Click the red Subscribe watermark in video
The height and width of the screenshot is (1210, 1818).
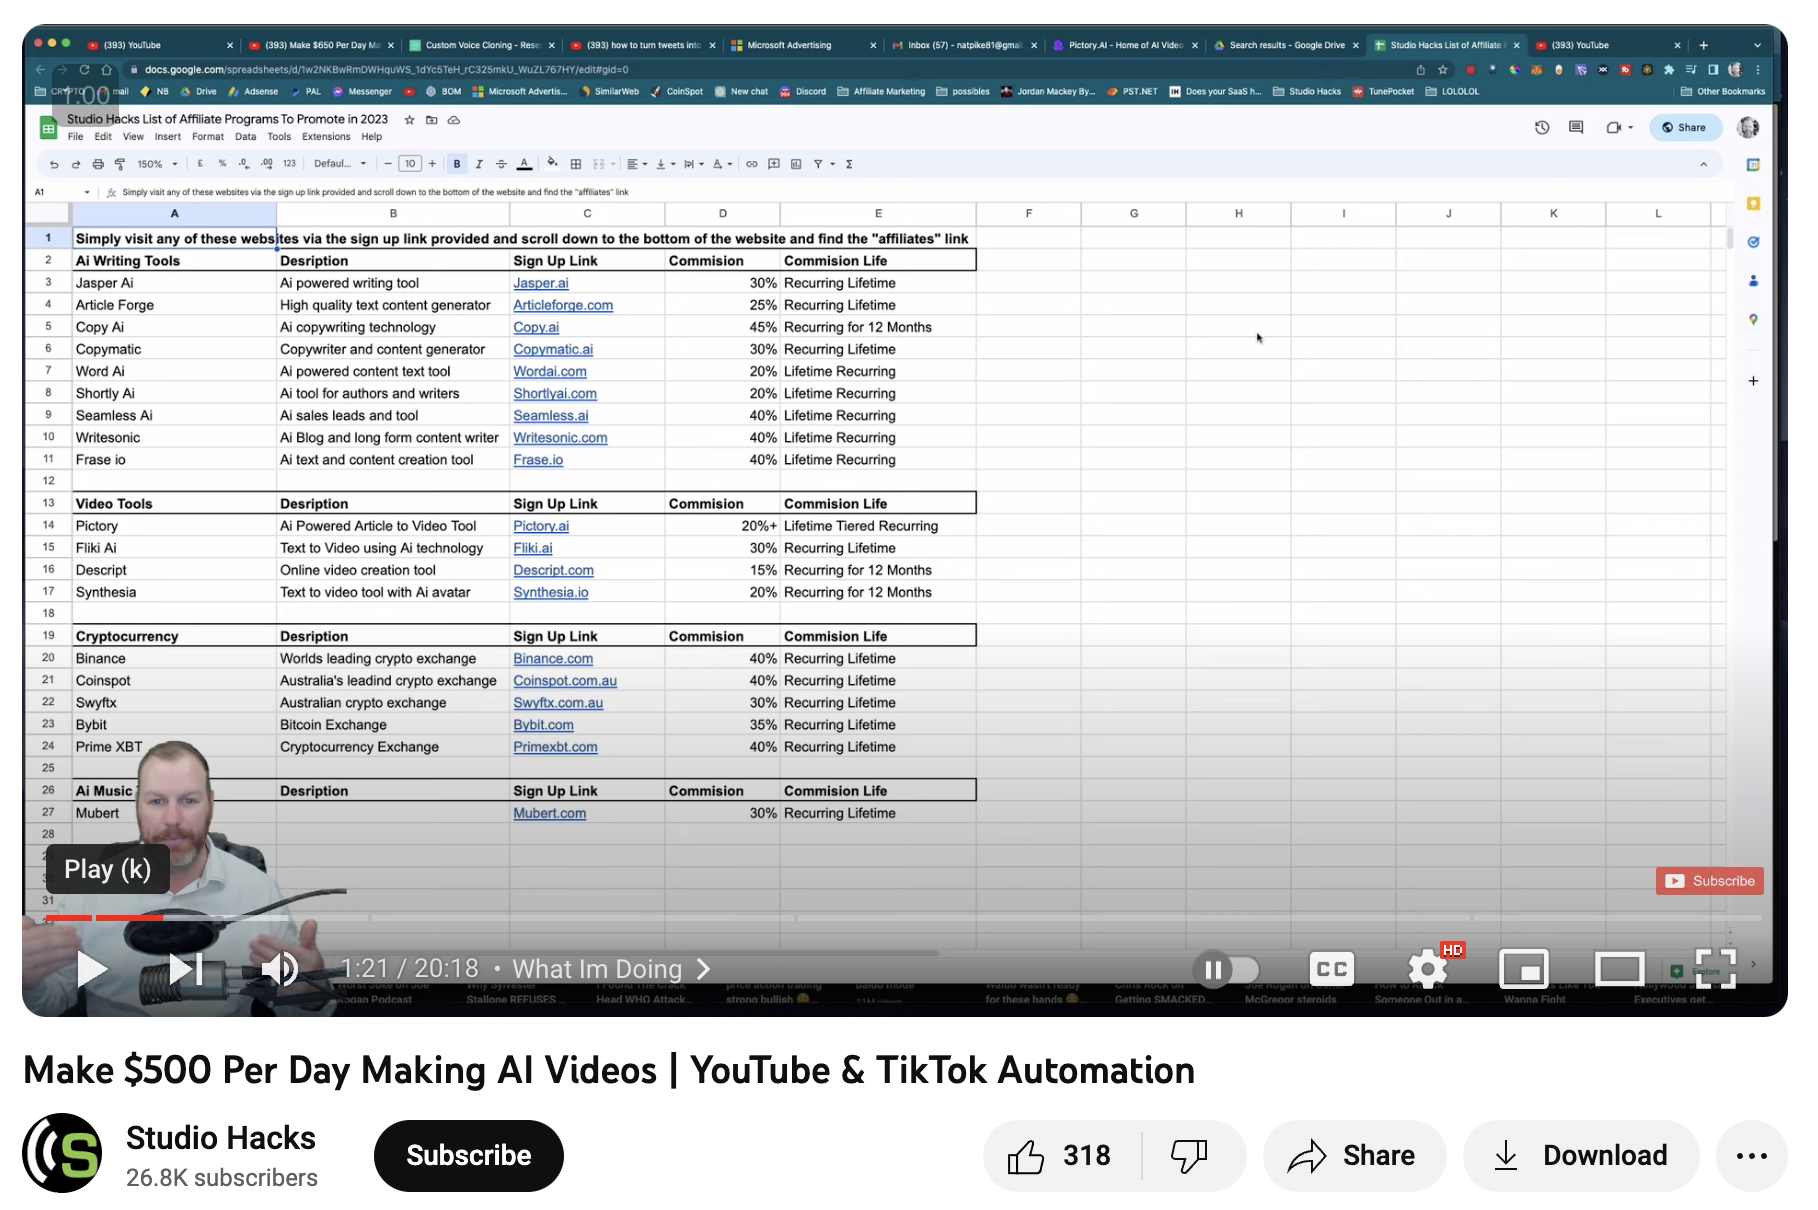tap(1709, 881)
